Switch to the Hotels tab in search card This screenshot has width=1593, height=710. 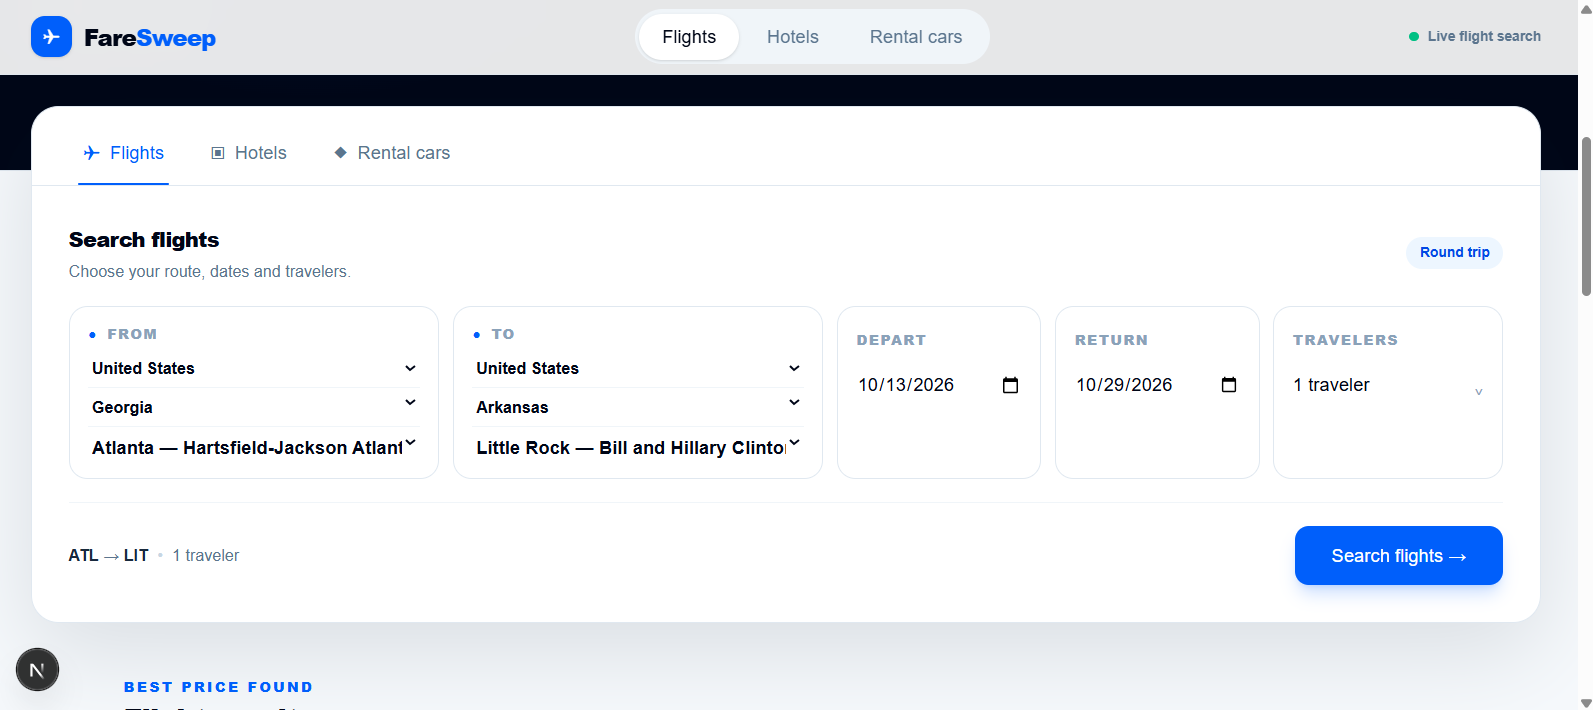pos(249,153)
